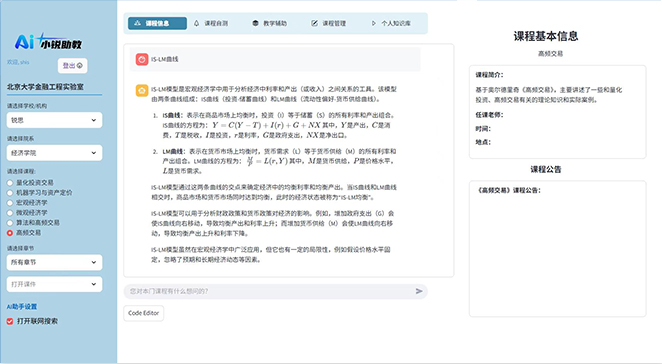Click the red user avatar icon beside IS-LM曲线
This screenshot has width=662, height=364.
142,59
